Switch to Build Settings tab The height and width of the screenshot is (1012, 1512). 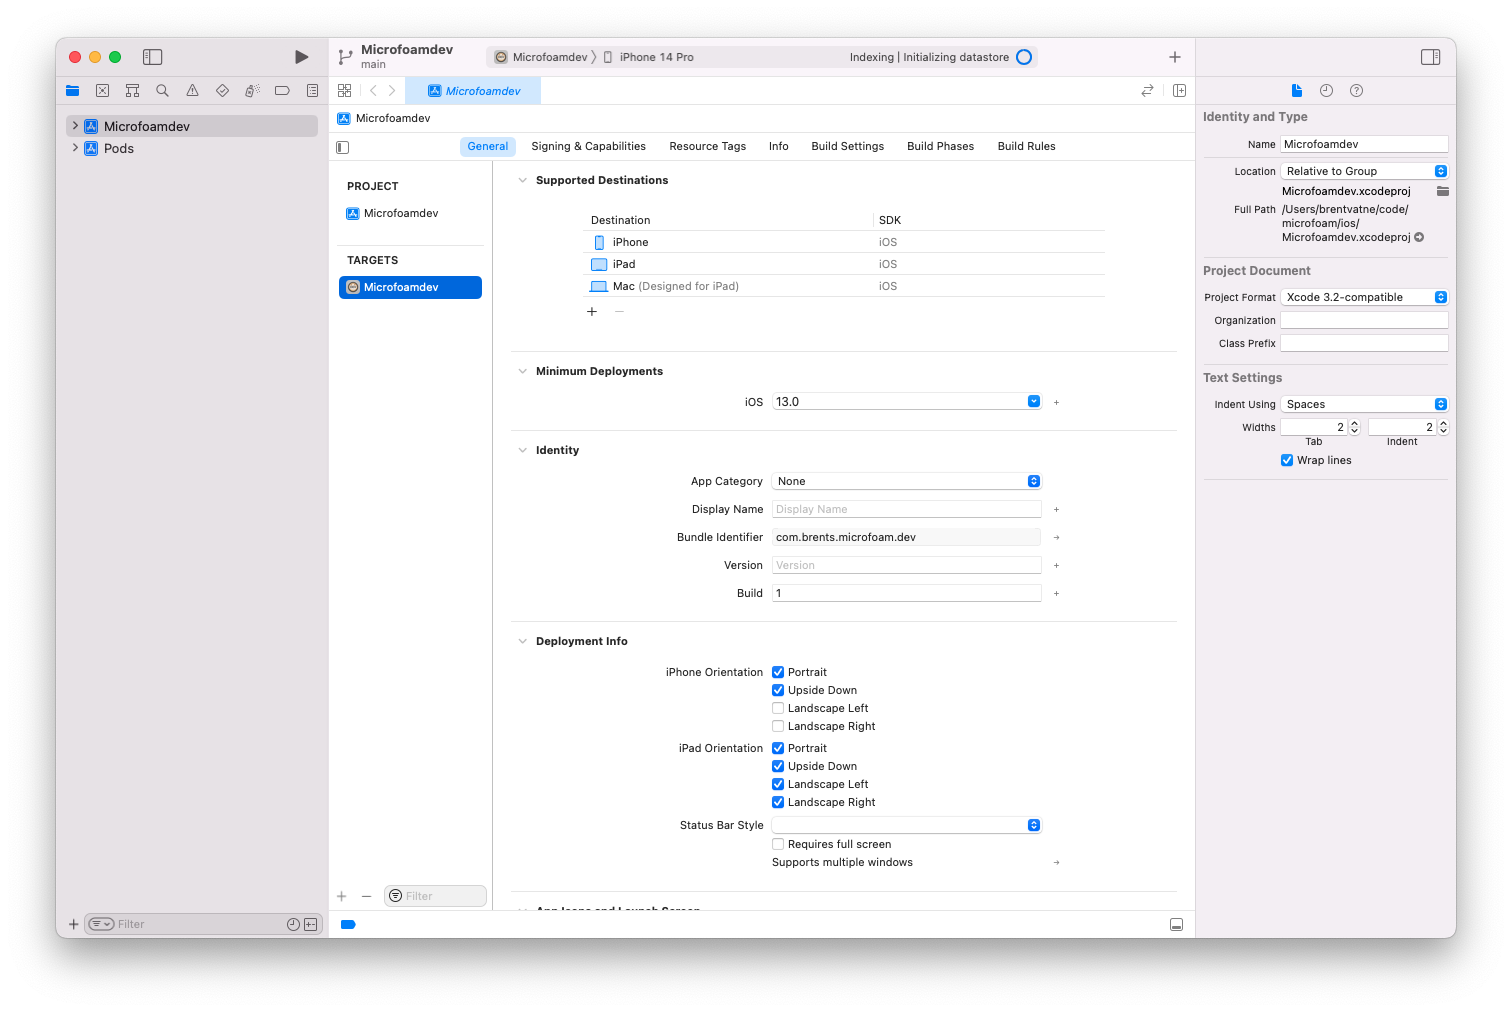(847, 146)
